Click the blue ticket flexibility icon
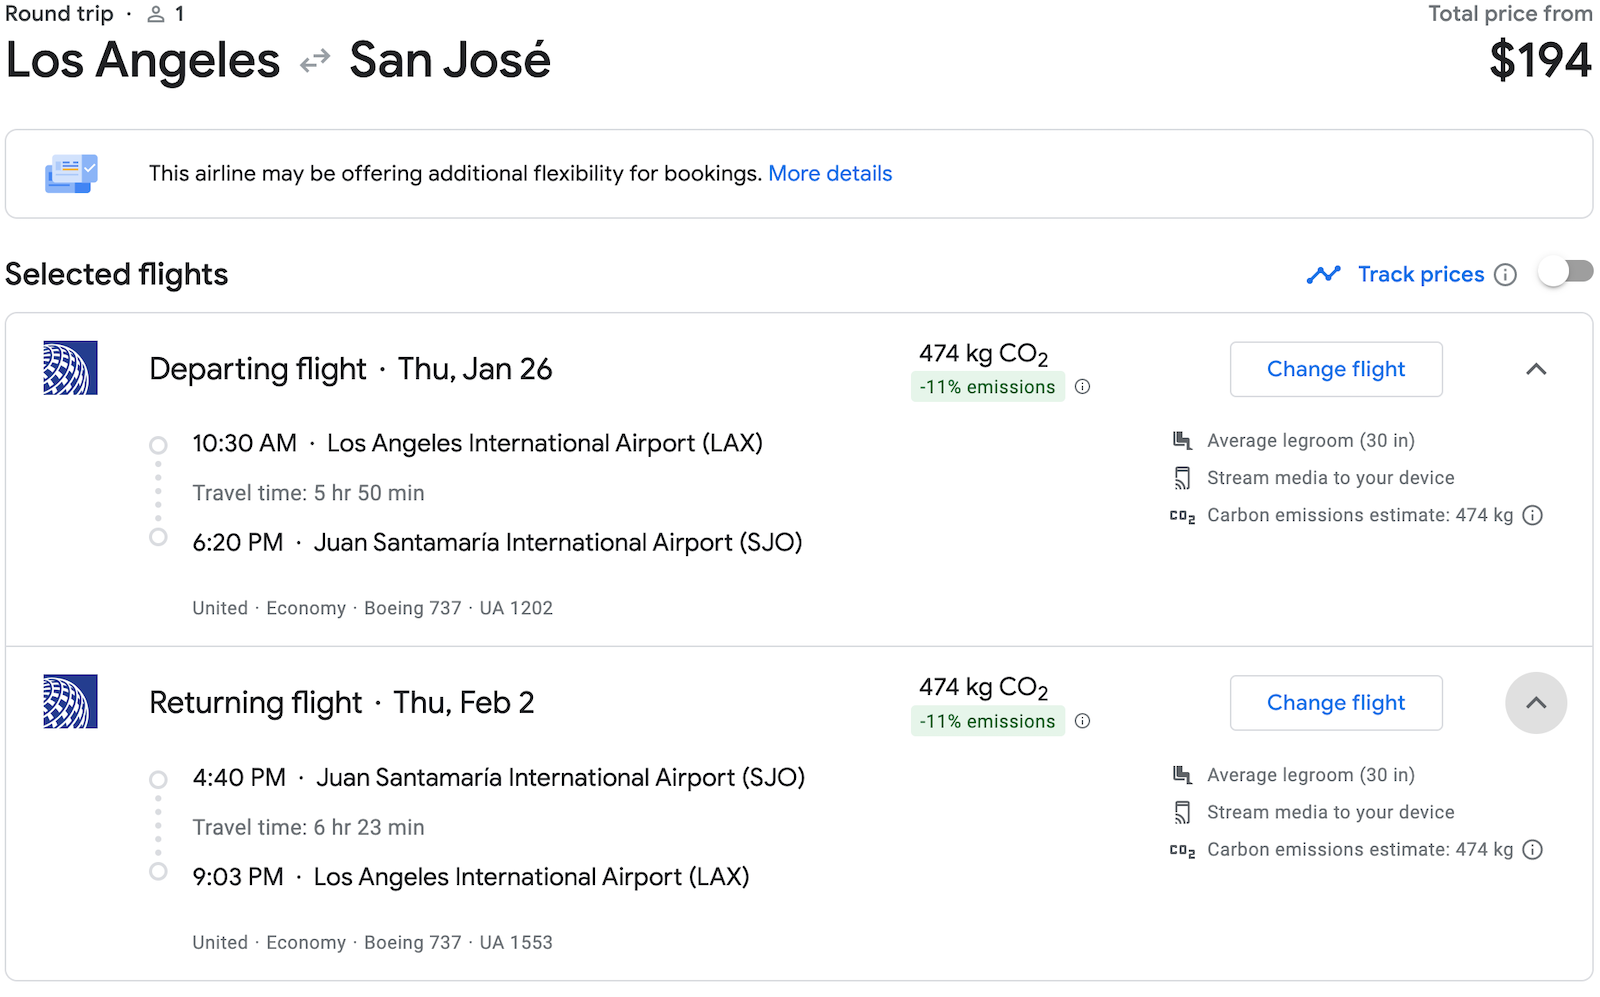 [x=70, y=172]
